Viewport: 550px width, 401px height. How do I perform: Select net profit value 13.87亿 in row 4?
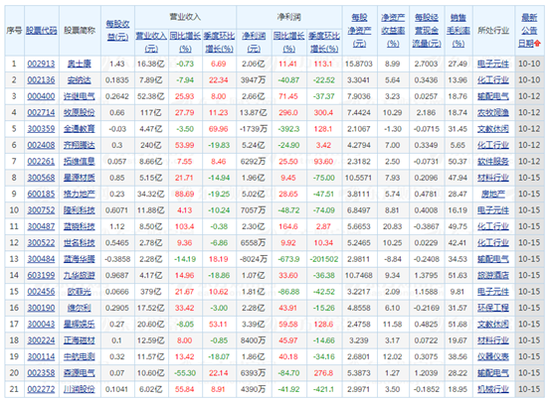[x=253, y=113]
